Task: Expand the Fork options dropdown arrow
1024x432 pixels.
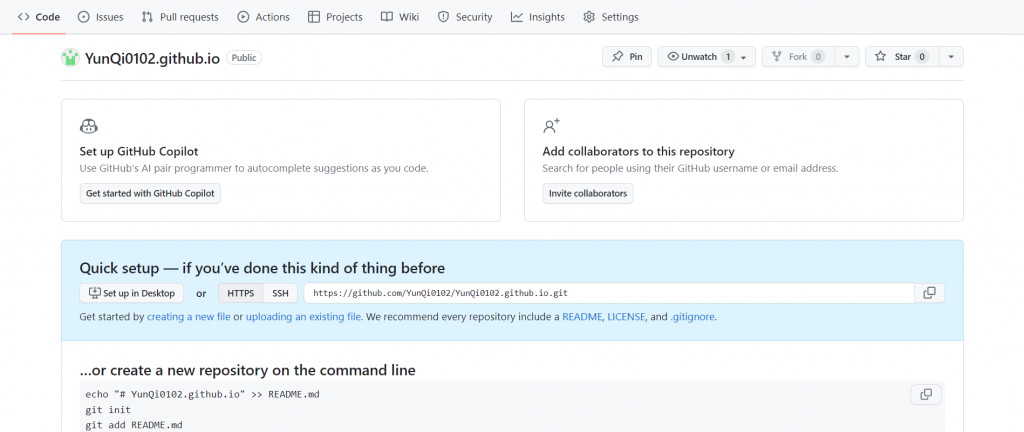Action: 847,57
